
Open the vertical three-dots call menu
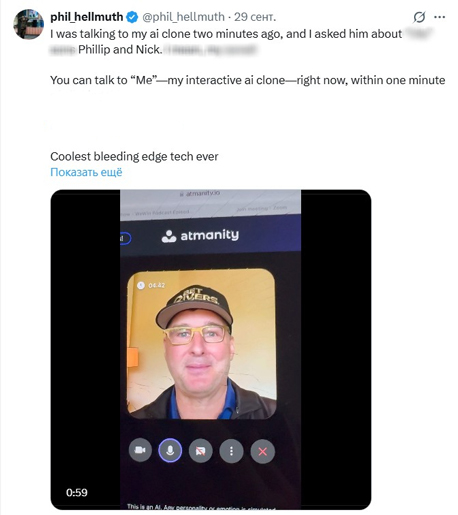coord(231,451)
